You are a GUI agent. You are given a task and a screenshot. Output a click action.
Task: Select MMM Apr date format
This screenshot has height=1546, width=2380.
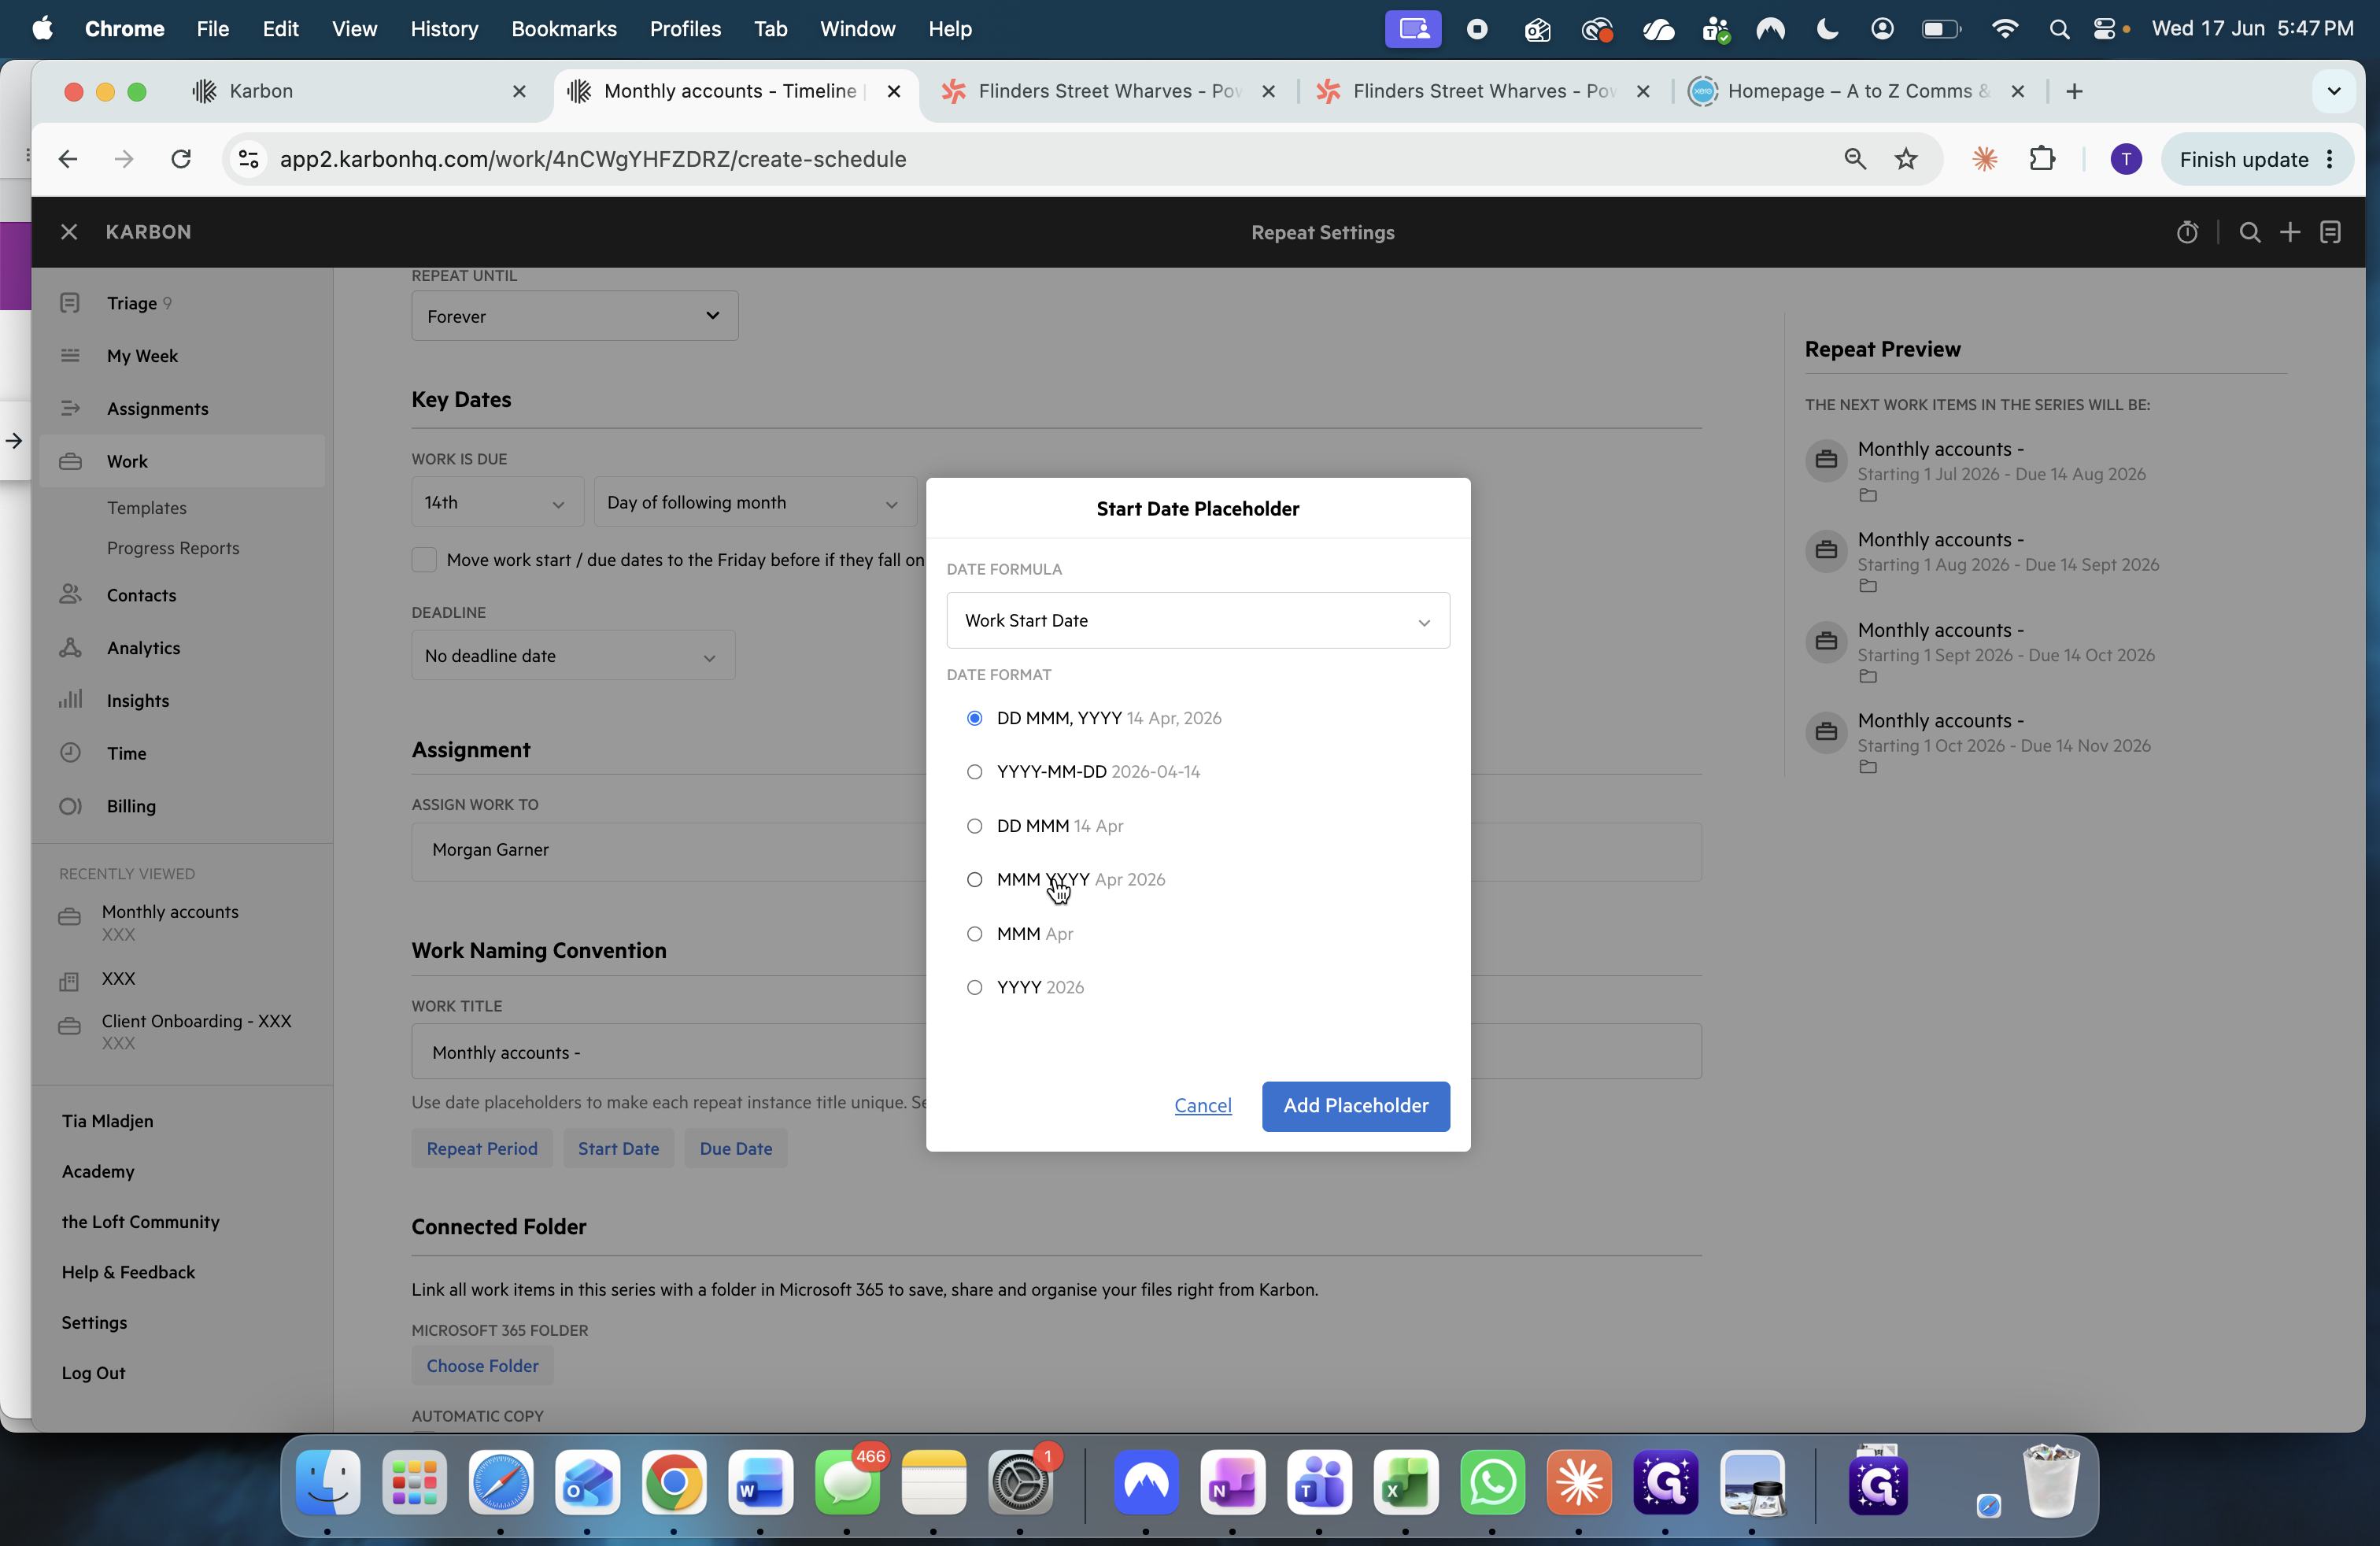tap(975, 934)
